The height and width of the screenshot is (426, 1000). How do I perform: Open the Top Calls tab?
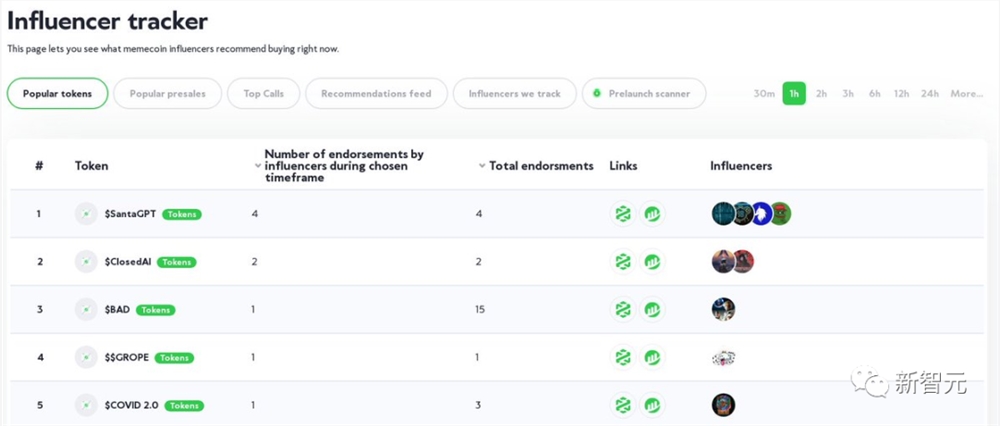pyautogui.click(x=263, y=94)
